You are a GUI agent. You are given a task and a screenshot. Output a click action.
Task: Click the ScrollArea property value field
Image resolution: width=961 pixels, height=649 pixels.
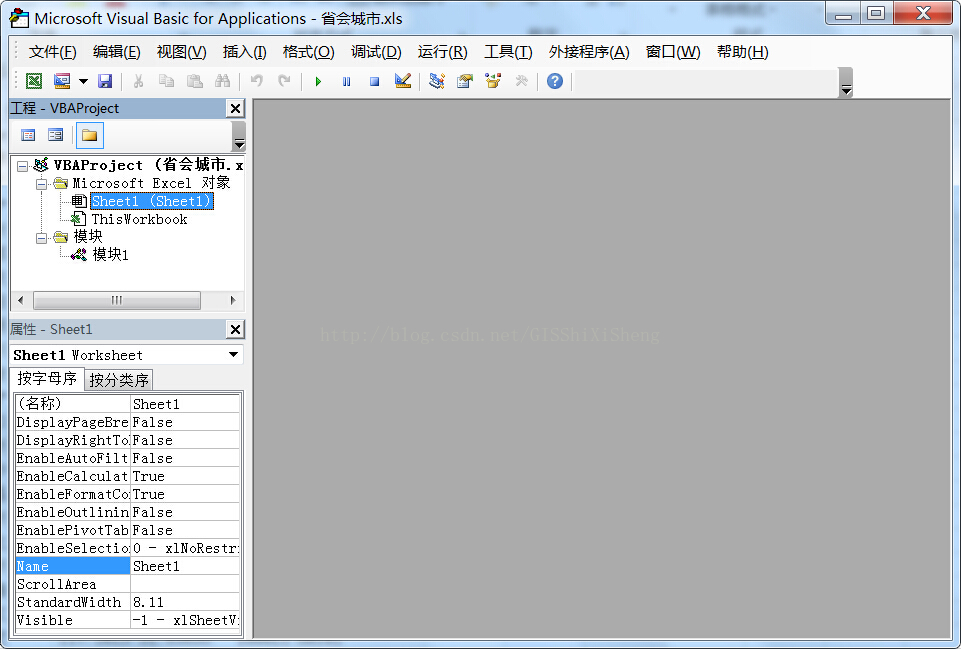[x=185, y=584]
